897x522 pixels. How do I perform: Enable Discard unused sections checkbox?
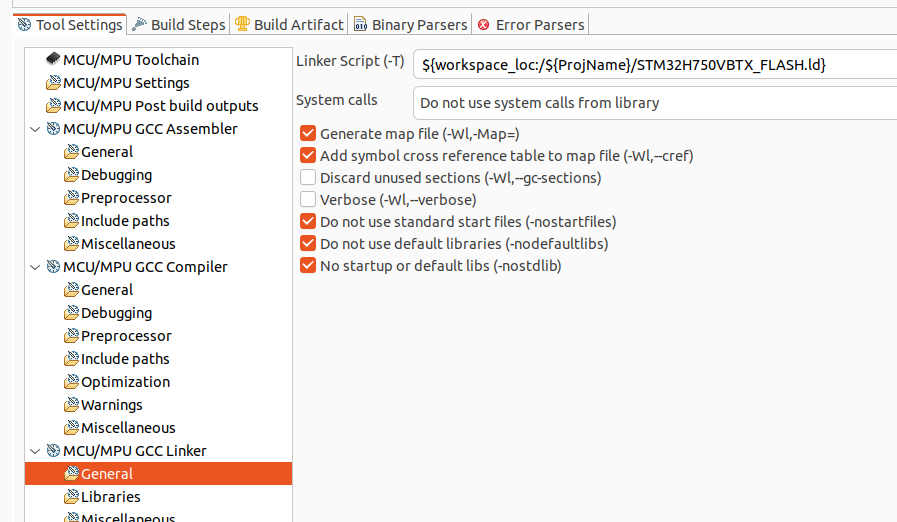pyautogui.click(x=308, y=178)
